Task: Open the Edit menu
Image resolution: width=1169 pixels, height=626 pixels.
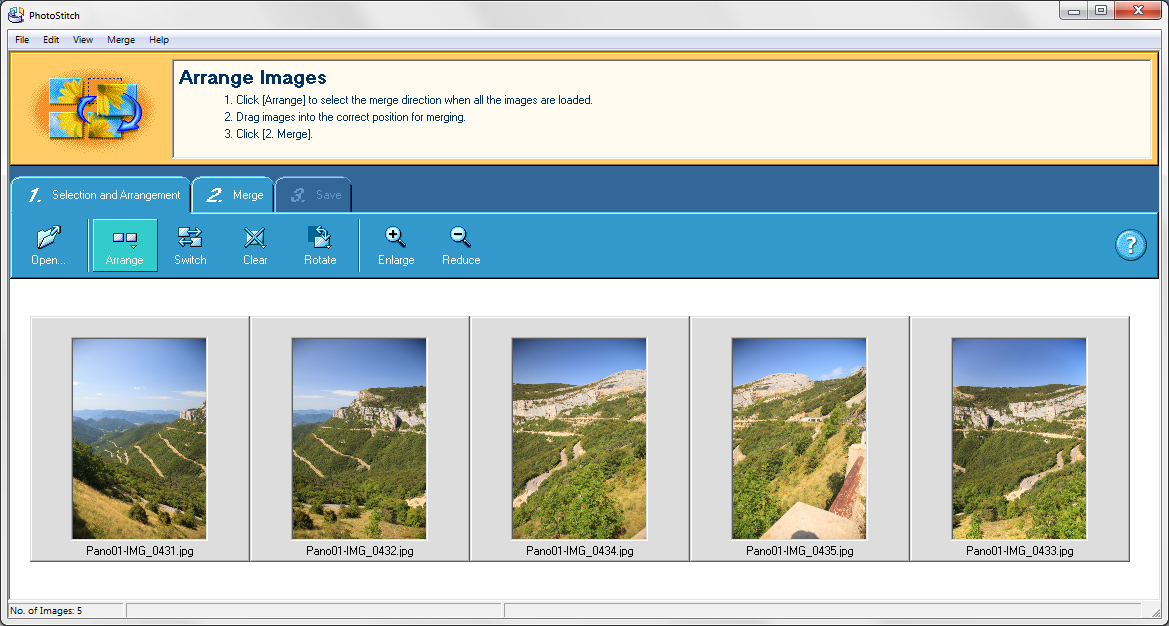Action: tap(51, 40)
